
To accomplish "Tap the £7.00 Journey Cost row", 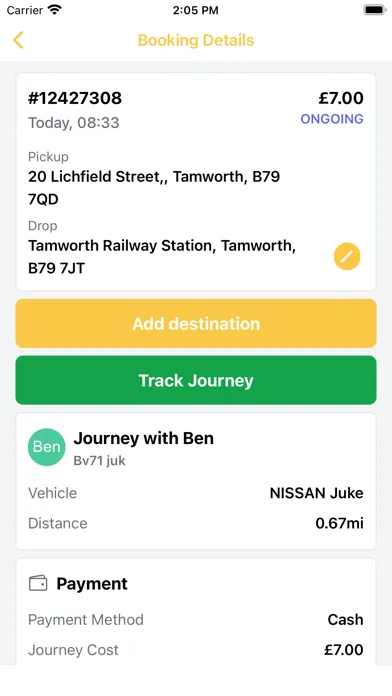I will click(x=196, y=650).
